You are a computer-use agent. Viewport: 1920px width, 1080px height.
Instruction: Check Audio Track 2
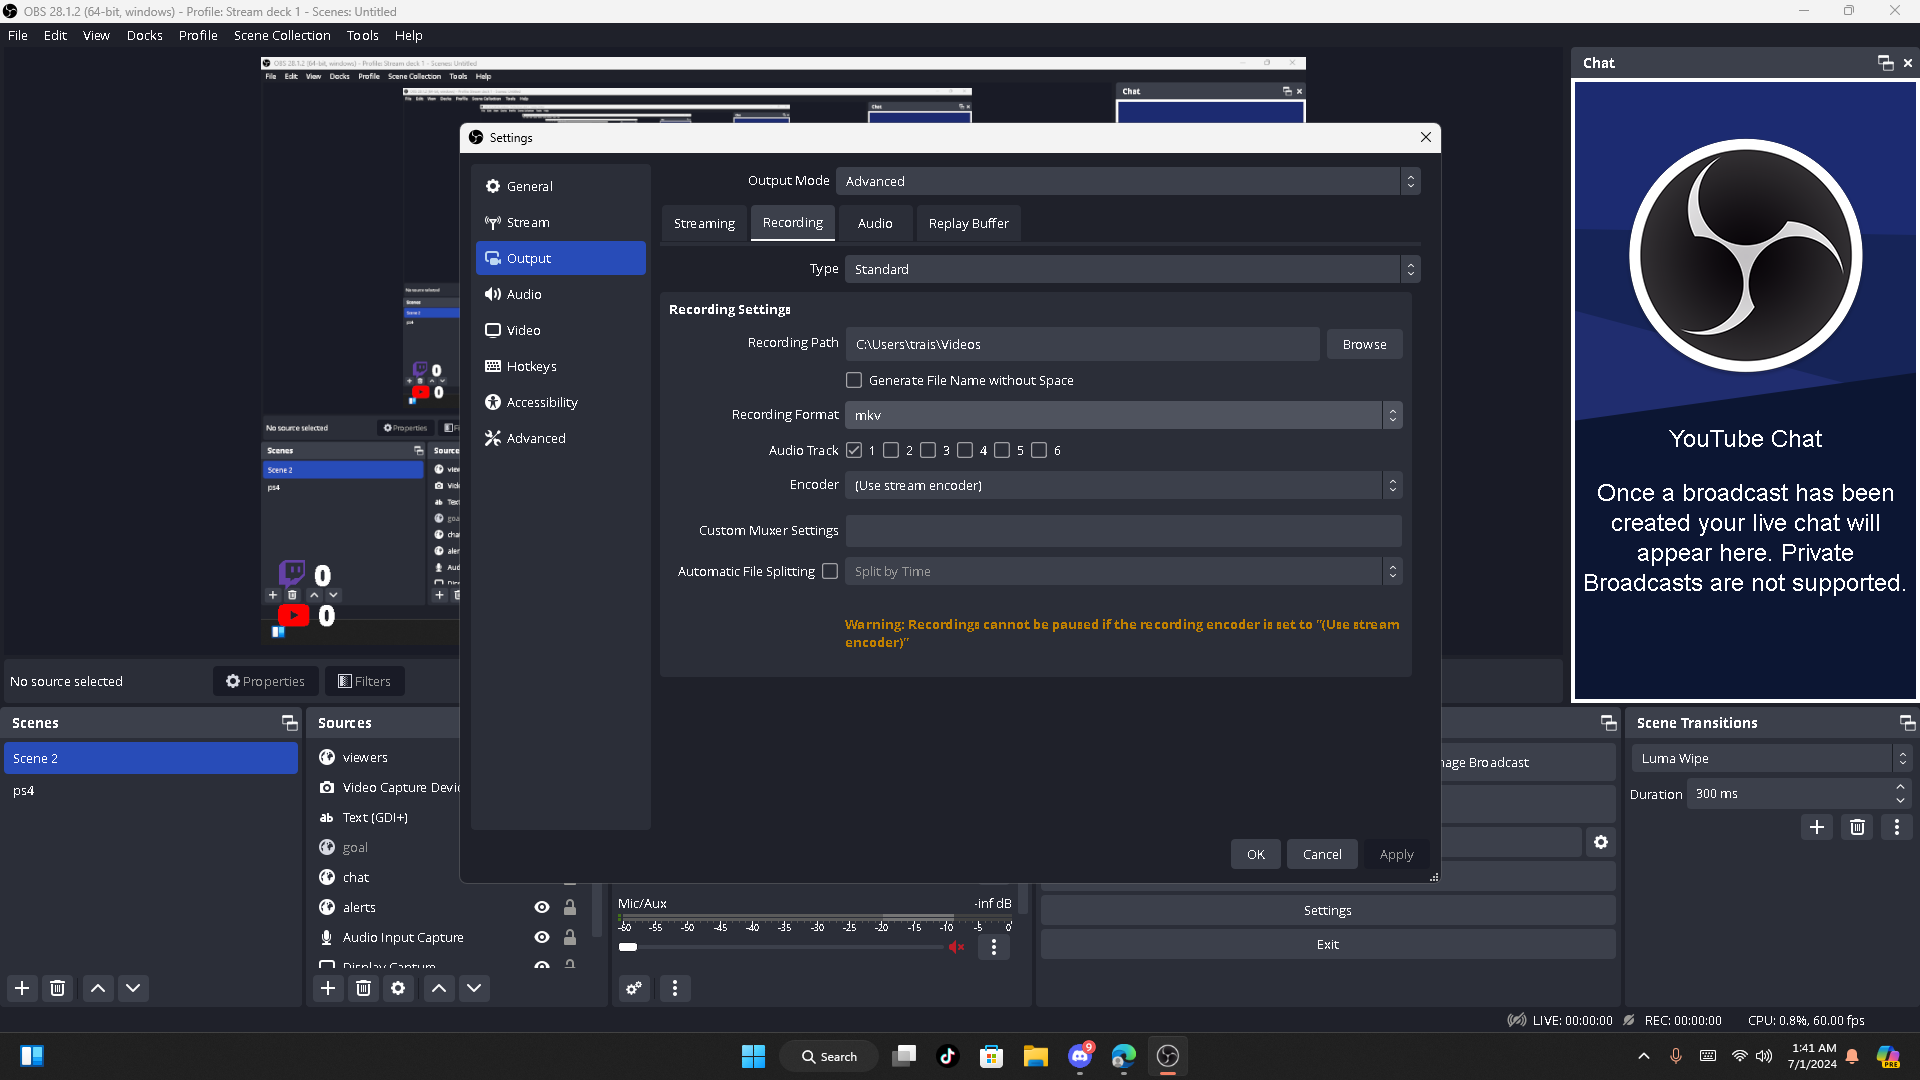coord(891,450)
